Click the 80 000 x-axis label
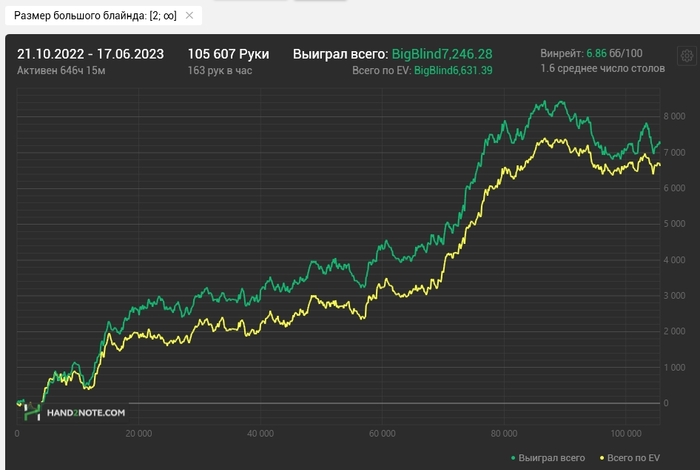Viewport: 700px width, 470px height. [504, 433]
